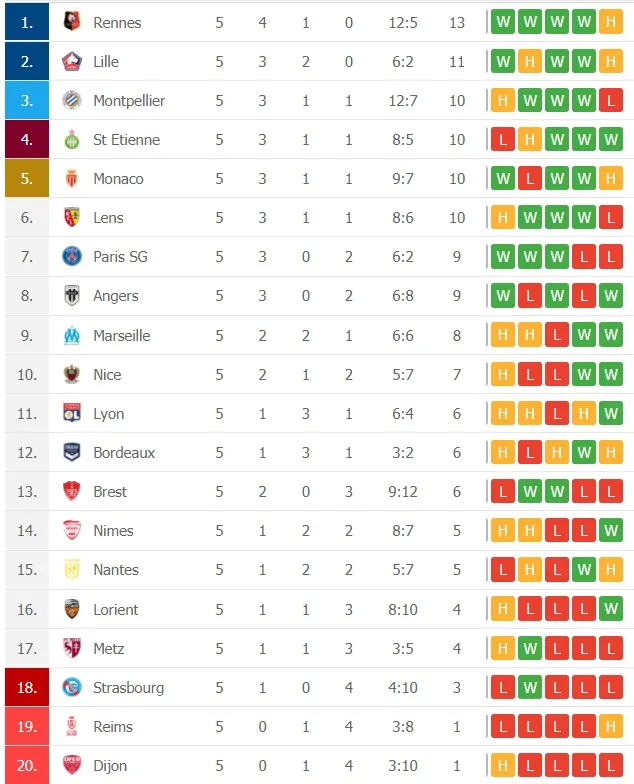Open the St Etienne team link

(x=126, y=140)
